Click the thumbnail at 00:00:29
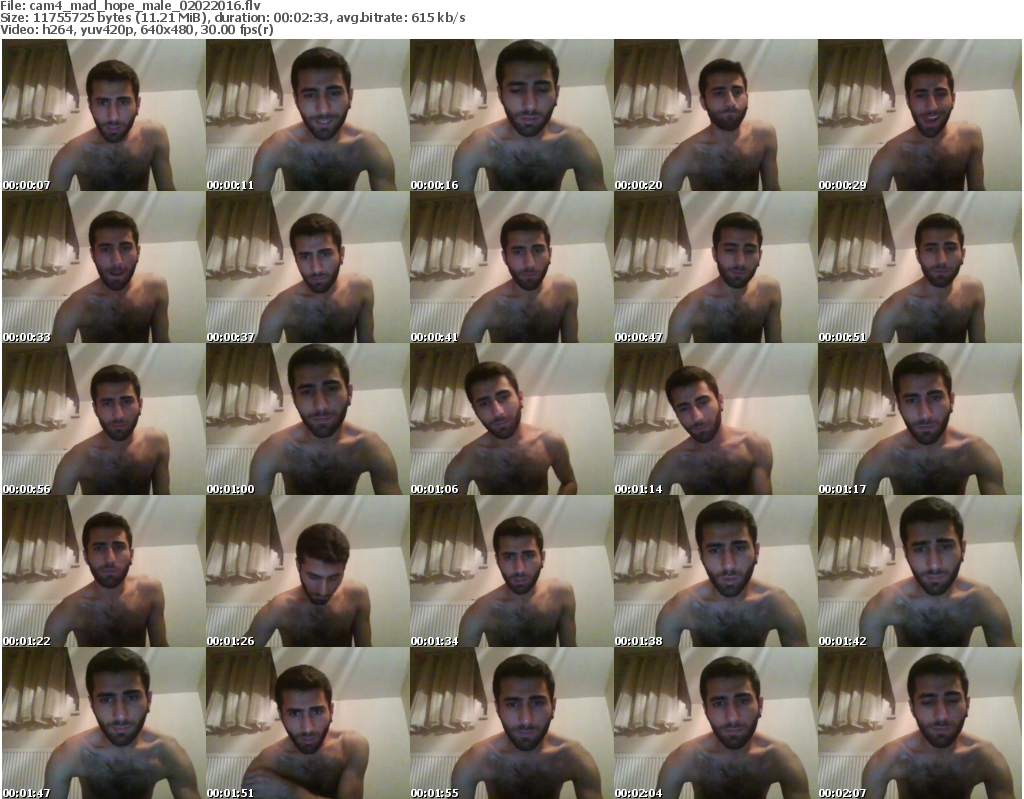Image resolution: width=1024 pixels, height=799 pixels. [920, 115]
